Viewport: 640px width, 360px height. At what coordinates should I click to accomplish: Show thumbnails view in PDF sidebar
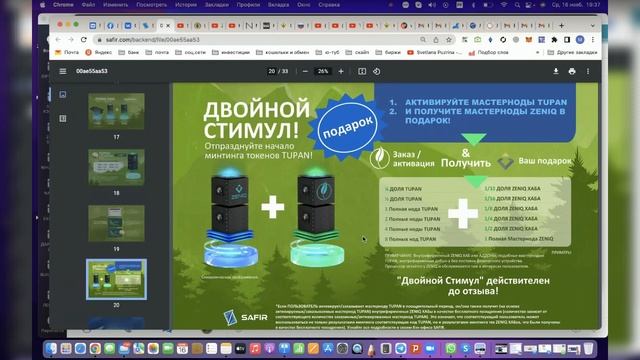point(62,94)
